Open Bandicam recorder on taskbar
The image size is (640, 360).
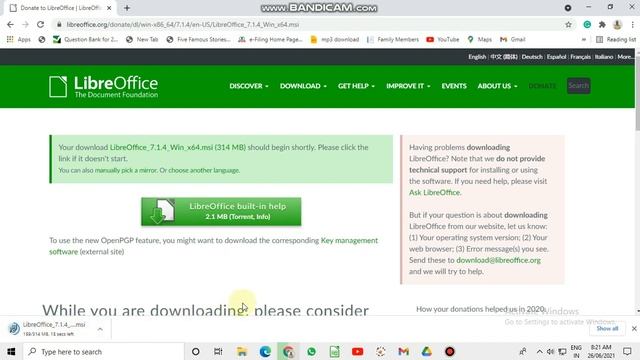click(450, 351)
